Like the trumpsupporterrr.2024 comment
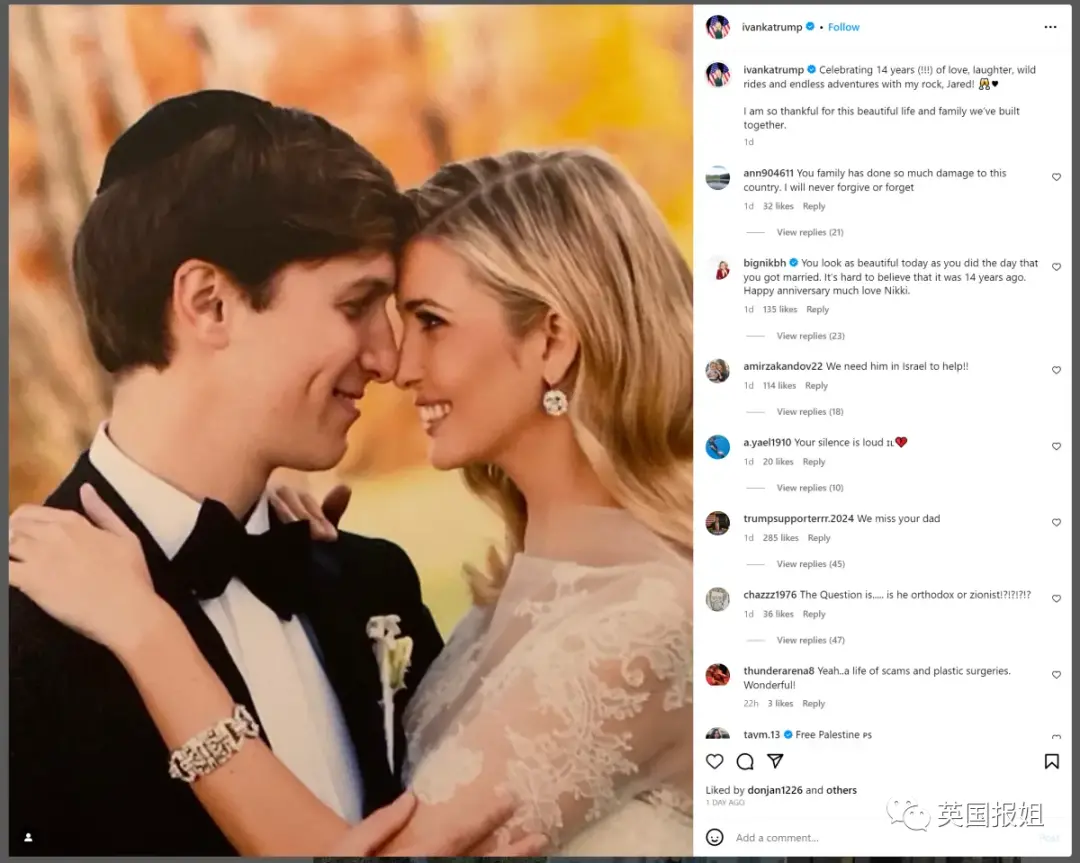The height and width of the screenshot is (863, 1080). point(1056,522)
